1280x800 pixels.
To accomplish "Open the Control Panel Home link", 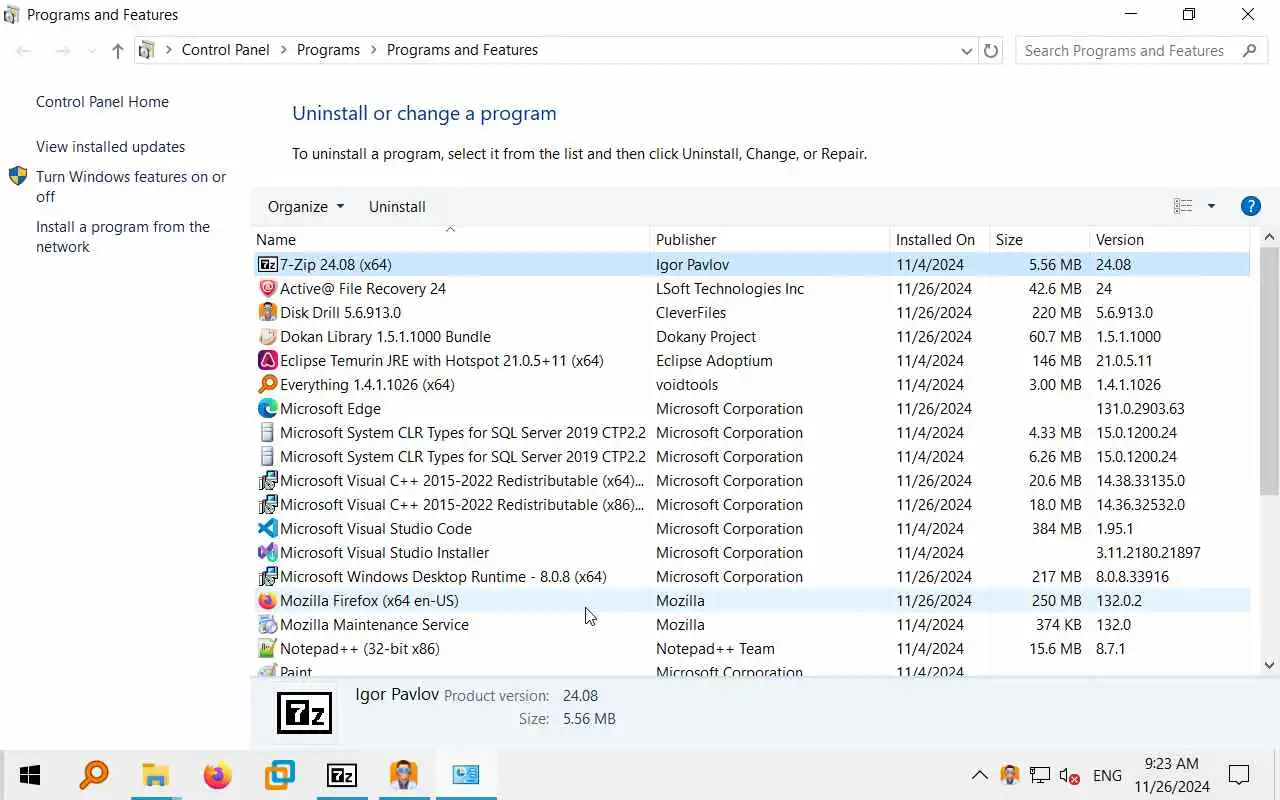I will click(102, 102).
